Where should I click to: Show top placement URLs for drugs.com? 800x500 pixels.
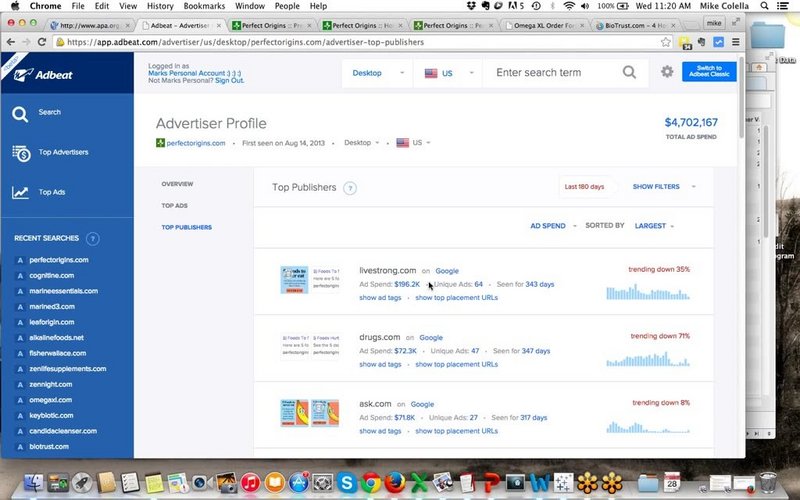(457, 364)
